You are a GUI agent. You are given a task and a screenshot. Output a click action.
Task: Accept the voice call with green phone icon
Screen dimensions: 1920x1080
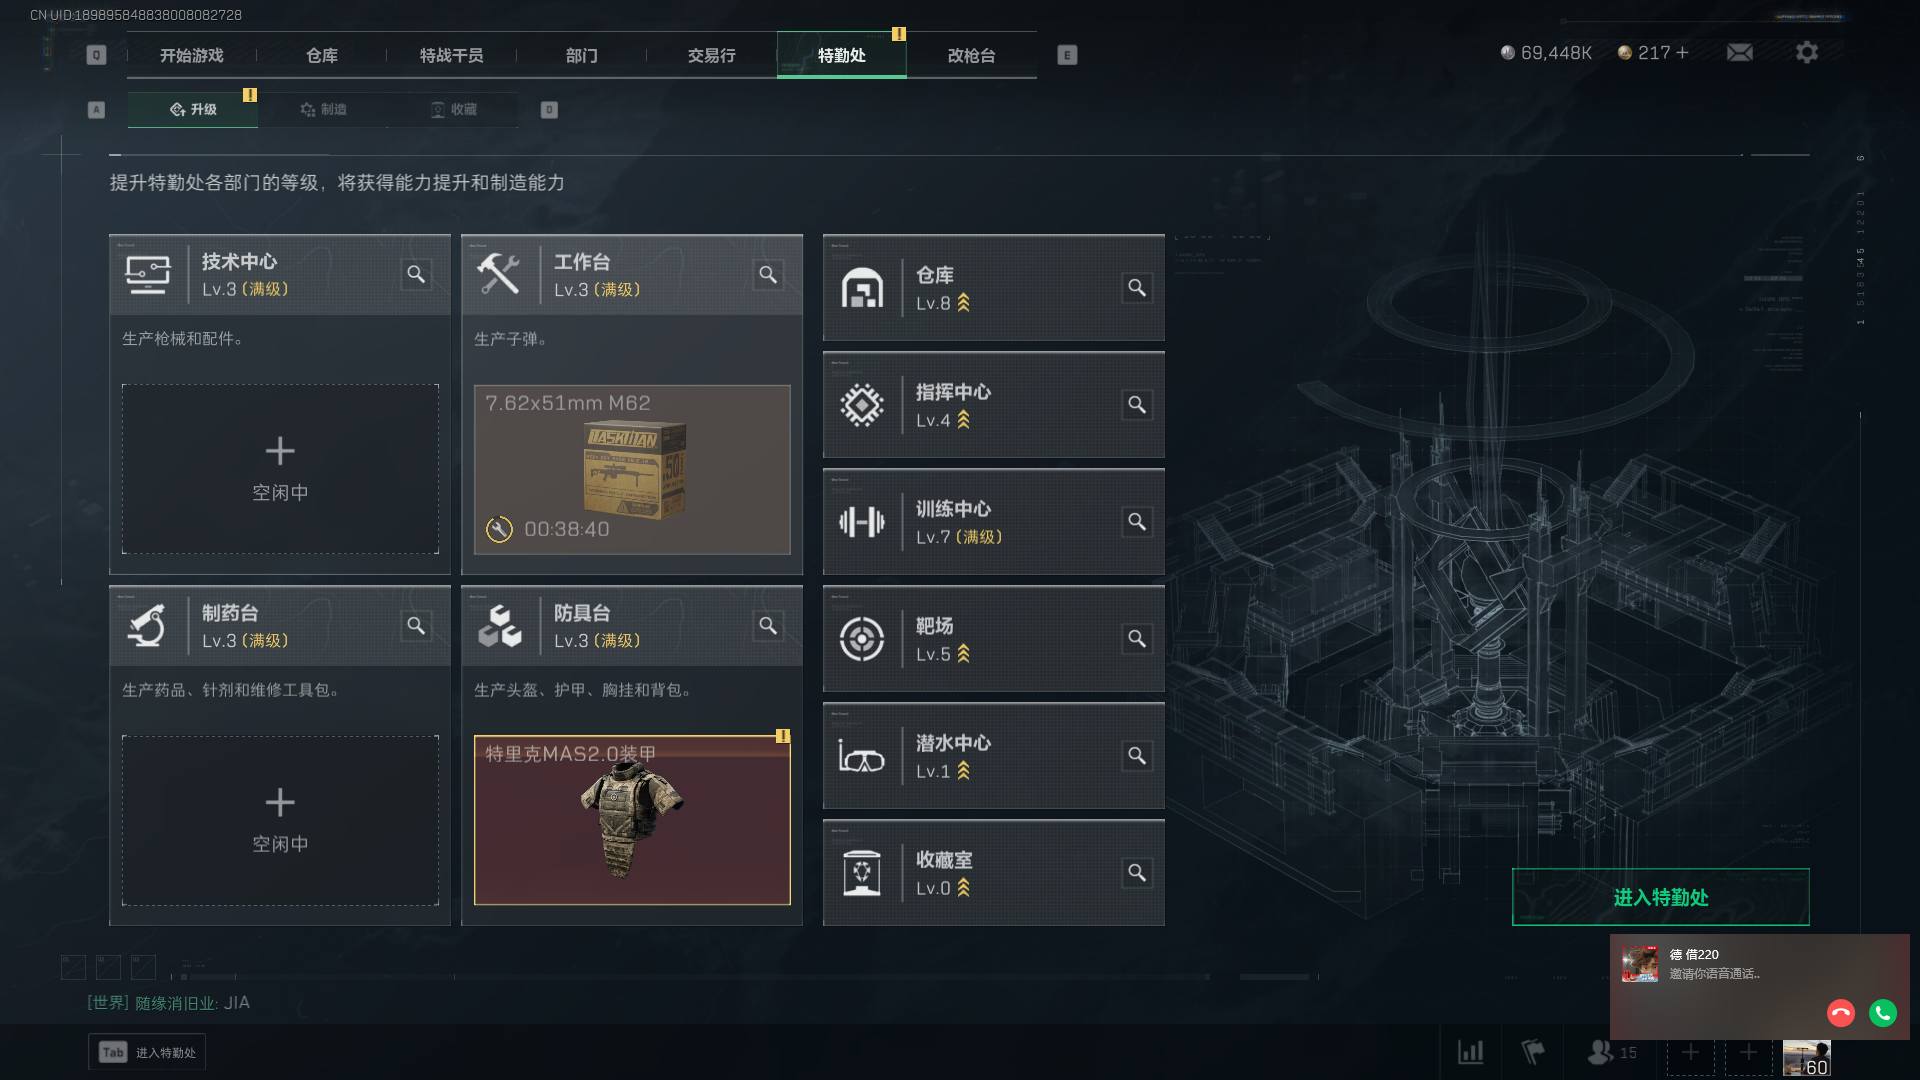(x=1883, y=1013)
